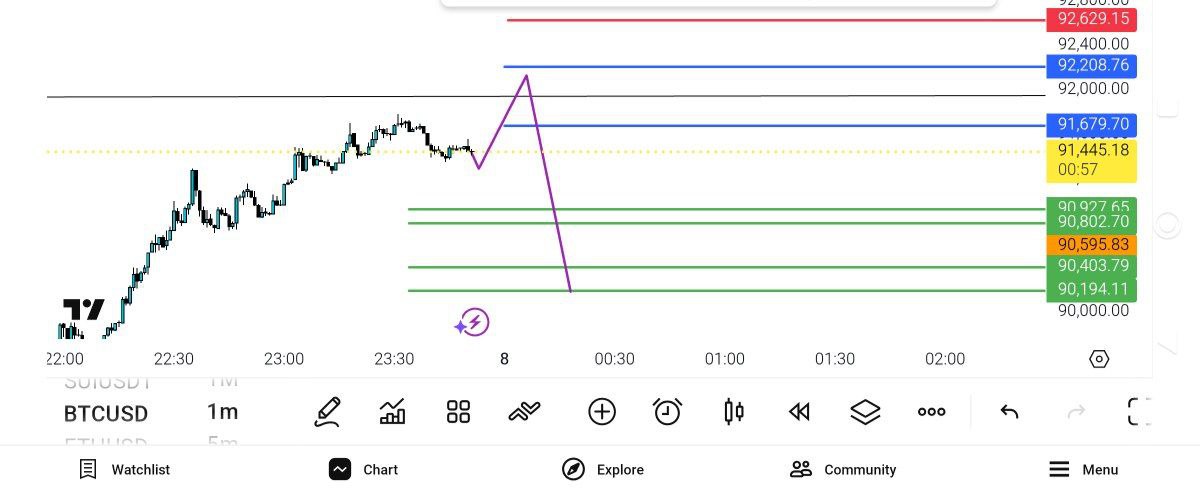This screenshot has width=1200, height=494.
Task: Open the layout grid icon
Action: (x=458, y=412)
